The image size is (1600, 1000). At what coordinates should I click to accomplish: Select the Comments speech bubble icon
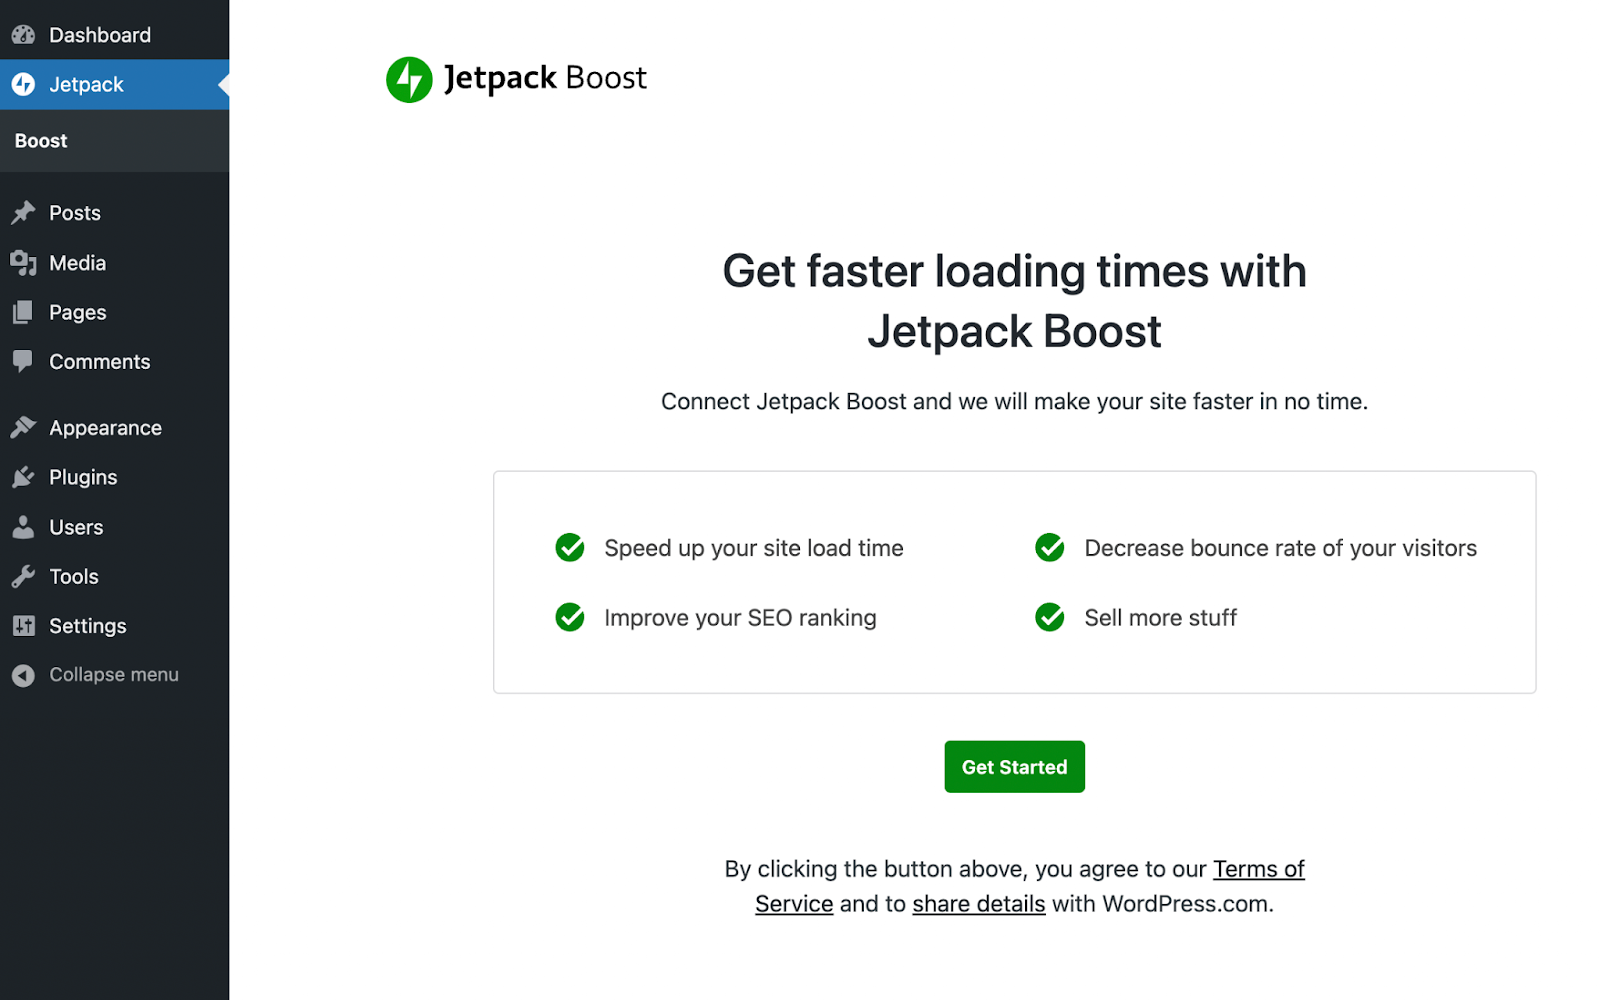click(x=24, y=361)
